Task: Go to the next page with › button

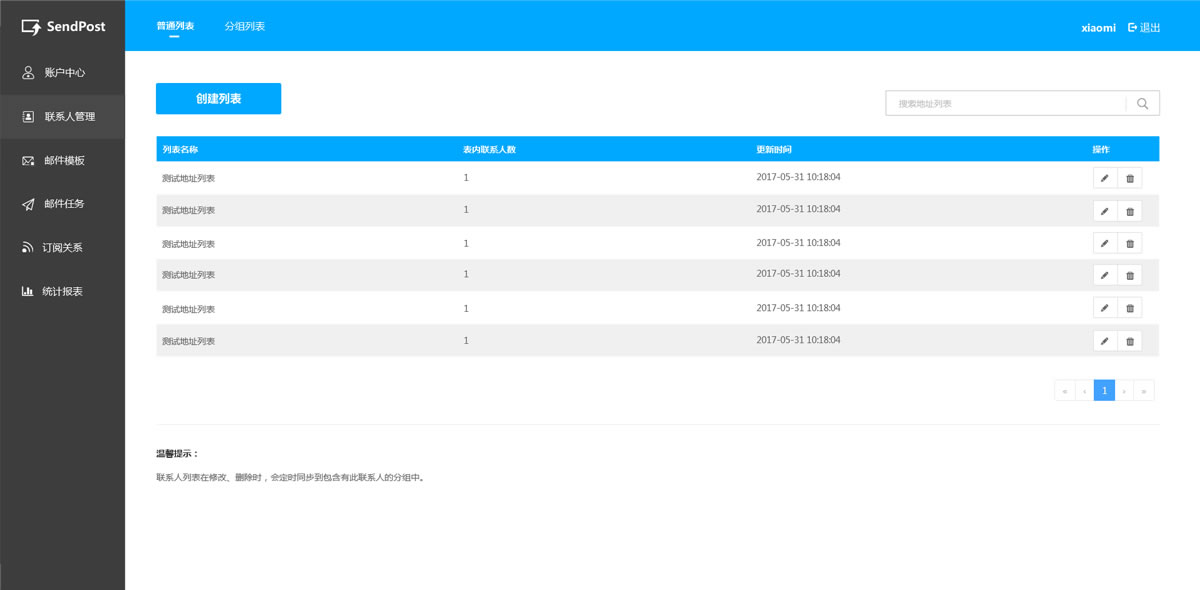Action: (x=1124, y=390)
